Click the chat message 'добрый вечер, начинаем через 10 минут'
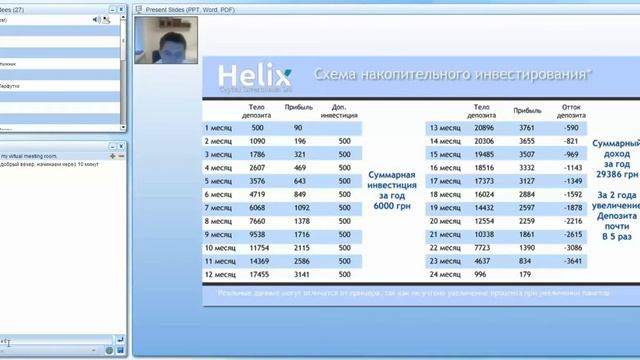This screenshot has width=640, height=360. (49, 164)
